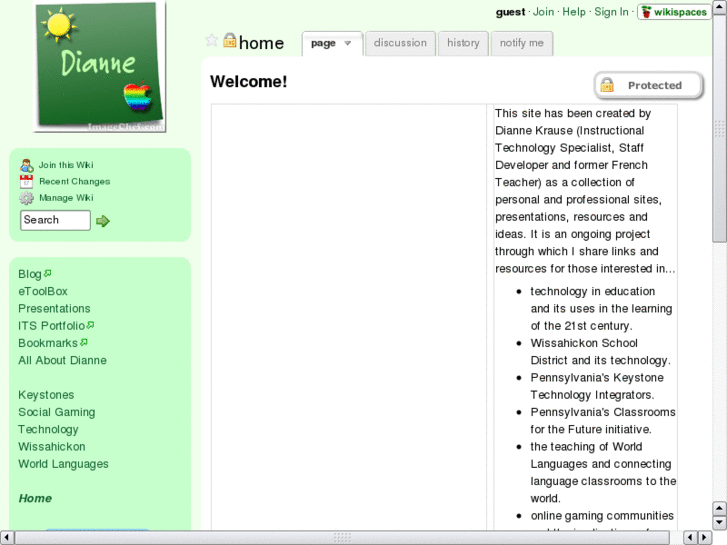Click the Protected button

[649, 85]
